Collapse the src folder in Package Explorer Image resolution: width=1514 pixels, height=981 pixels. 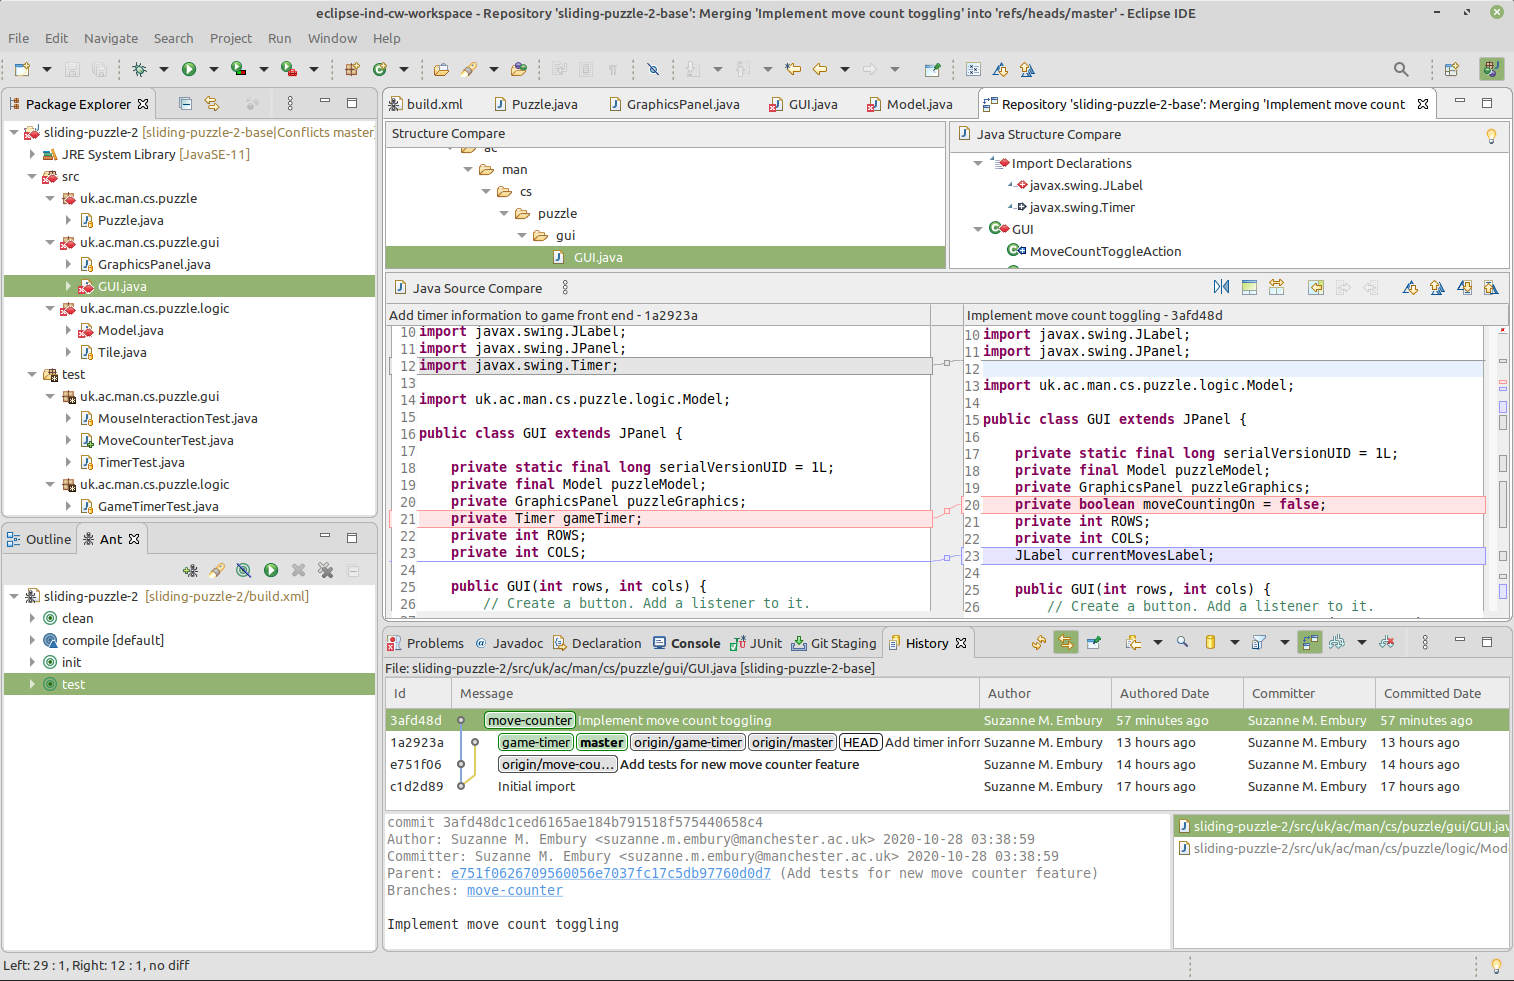32,176
